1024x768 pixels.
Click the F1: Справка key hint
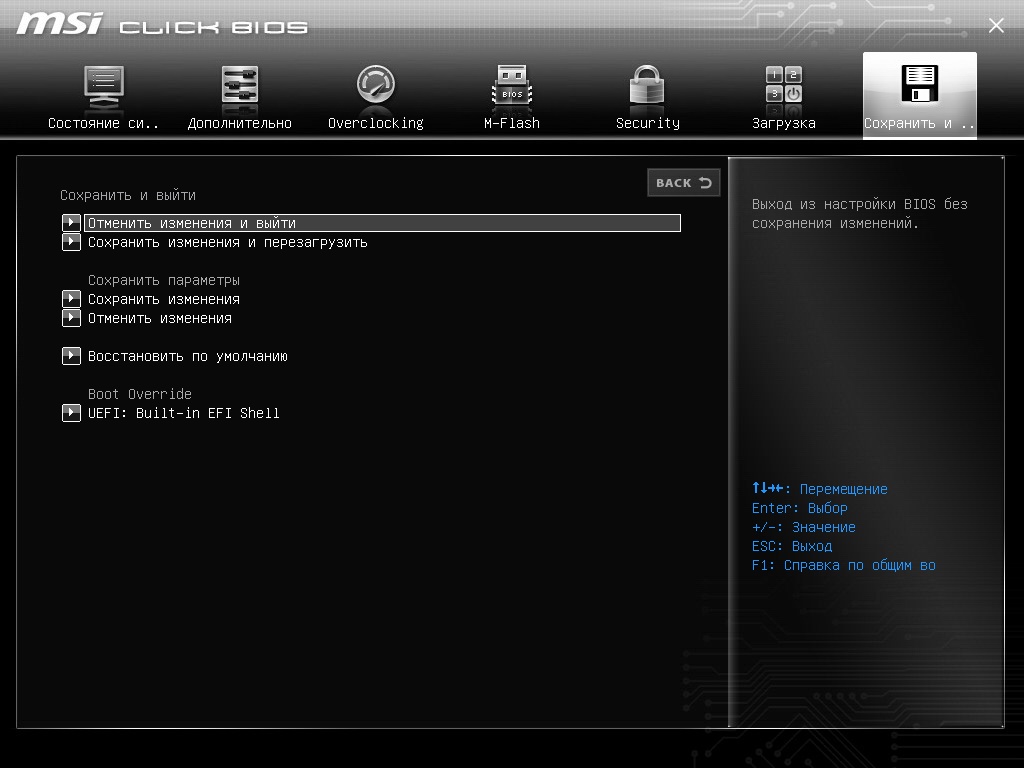(844, 565)
